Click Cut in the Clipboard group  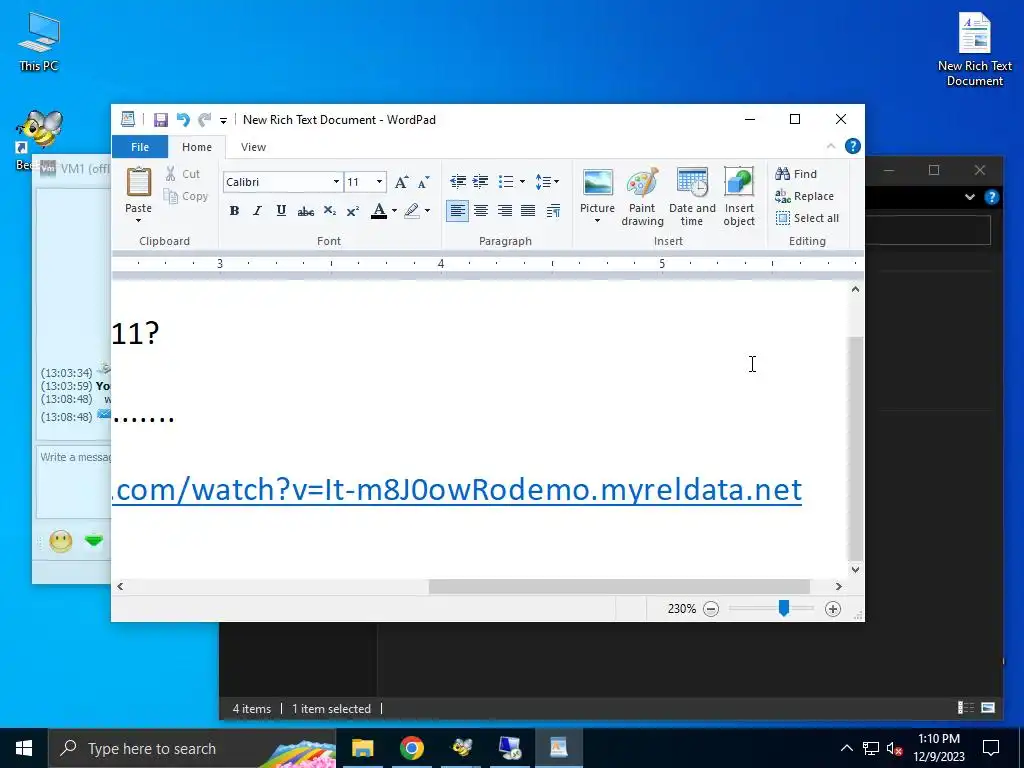point(184,174)
